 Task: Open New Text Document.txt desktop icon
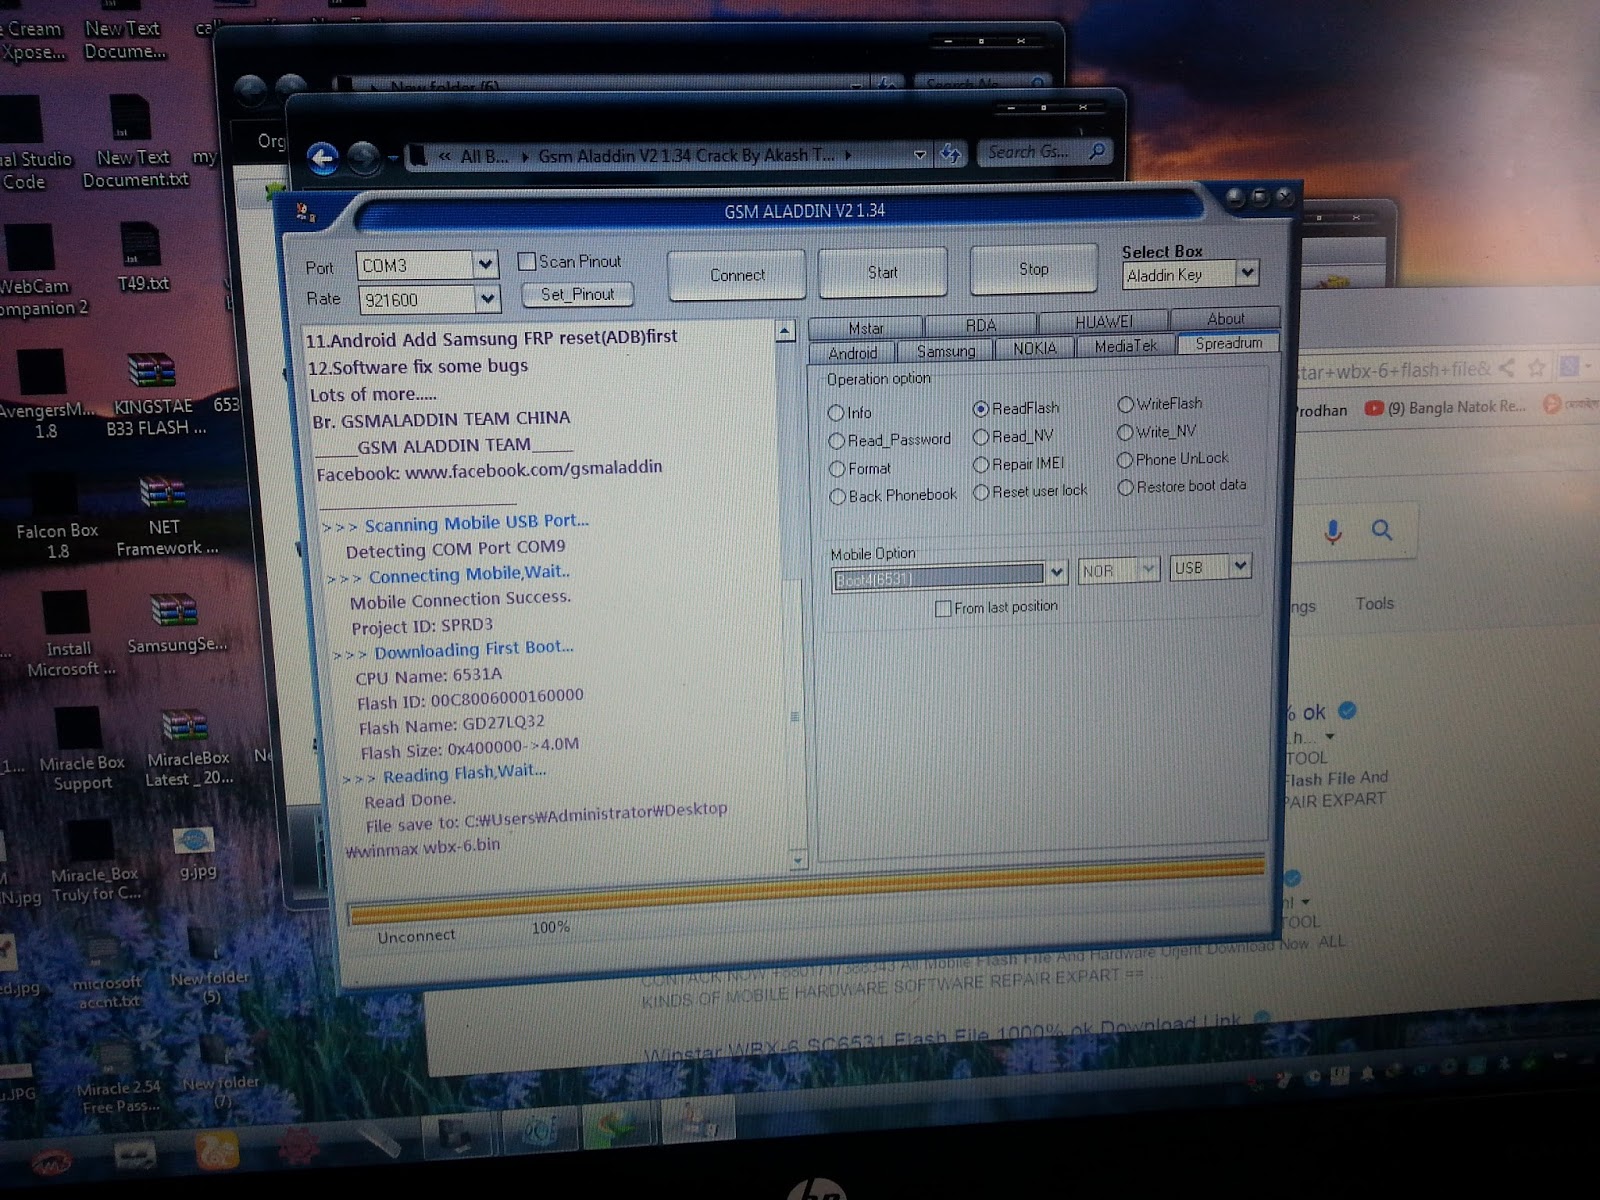click(x=134, y=142)
